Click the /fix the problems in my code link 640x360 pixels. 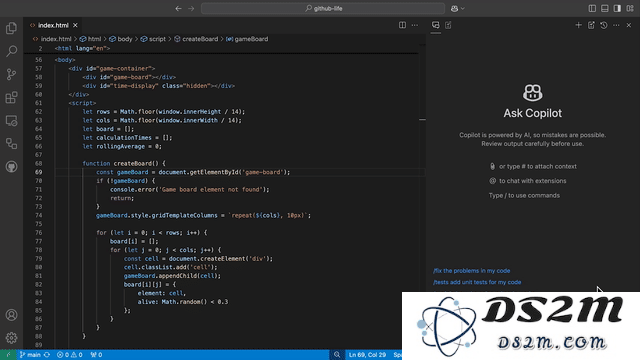471,271
